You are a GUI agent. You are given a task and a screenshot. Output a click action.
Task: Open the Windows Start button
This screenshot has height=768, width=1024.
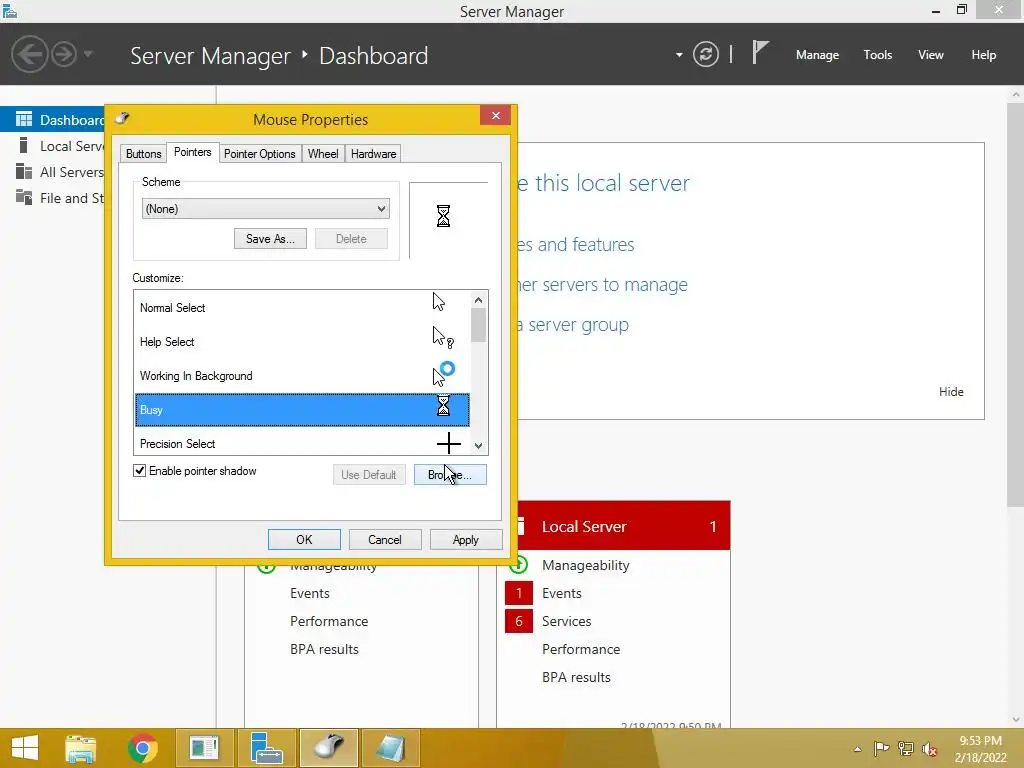click(x=25, y=748)
